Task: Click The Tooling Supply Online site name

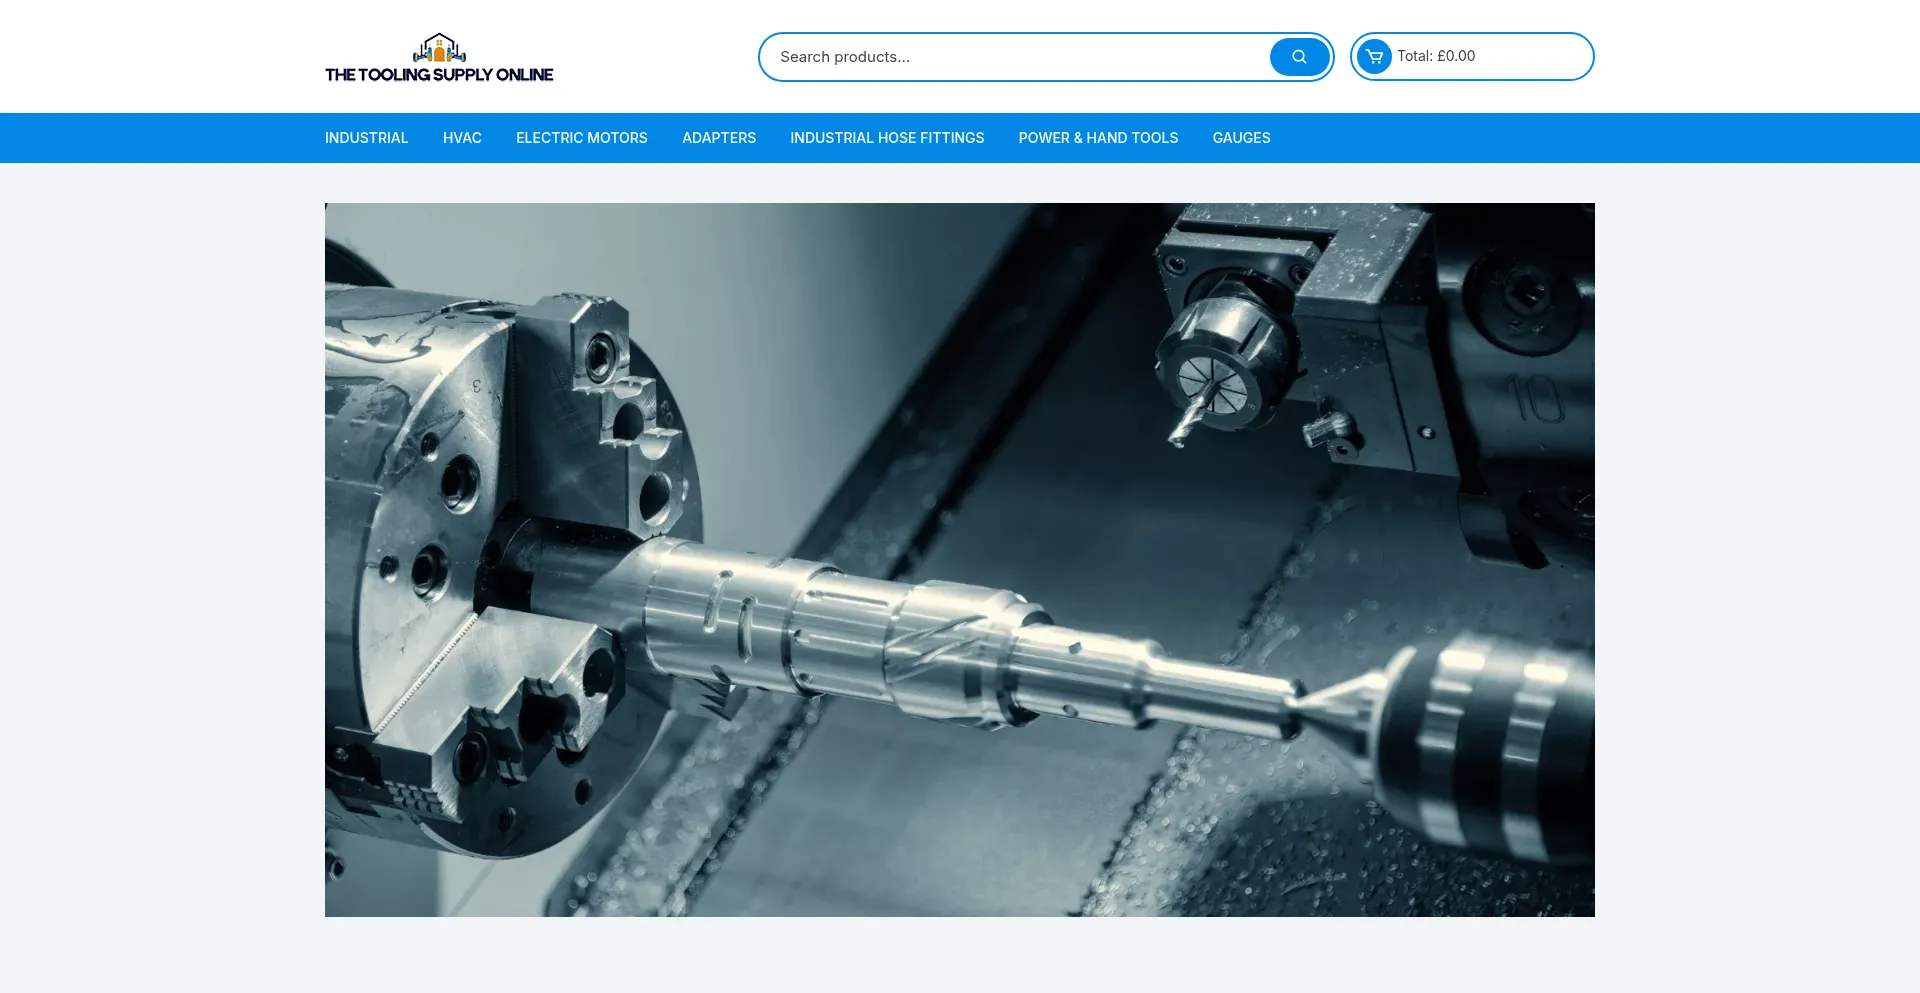Action: 439,75
